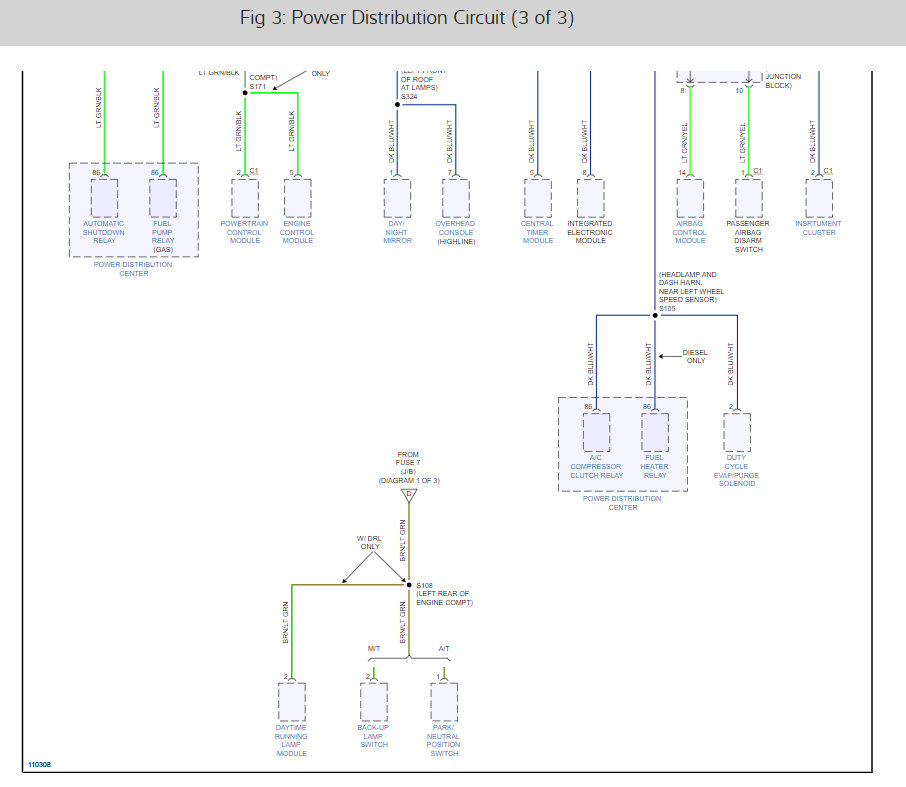
Task: Click the Integrated Electronic Module text
Action: tap(590, 232)
